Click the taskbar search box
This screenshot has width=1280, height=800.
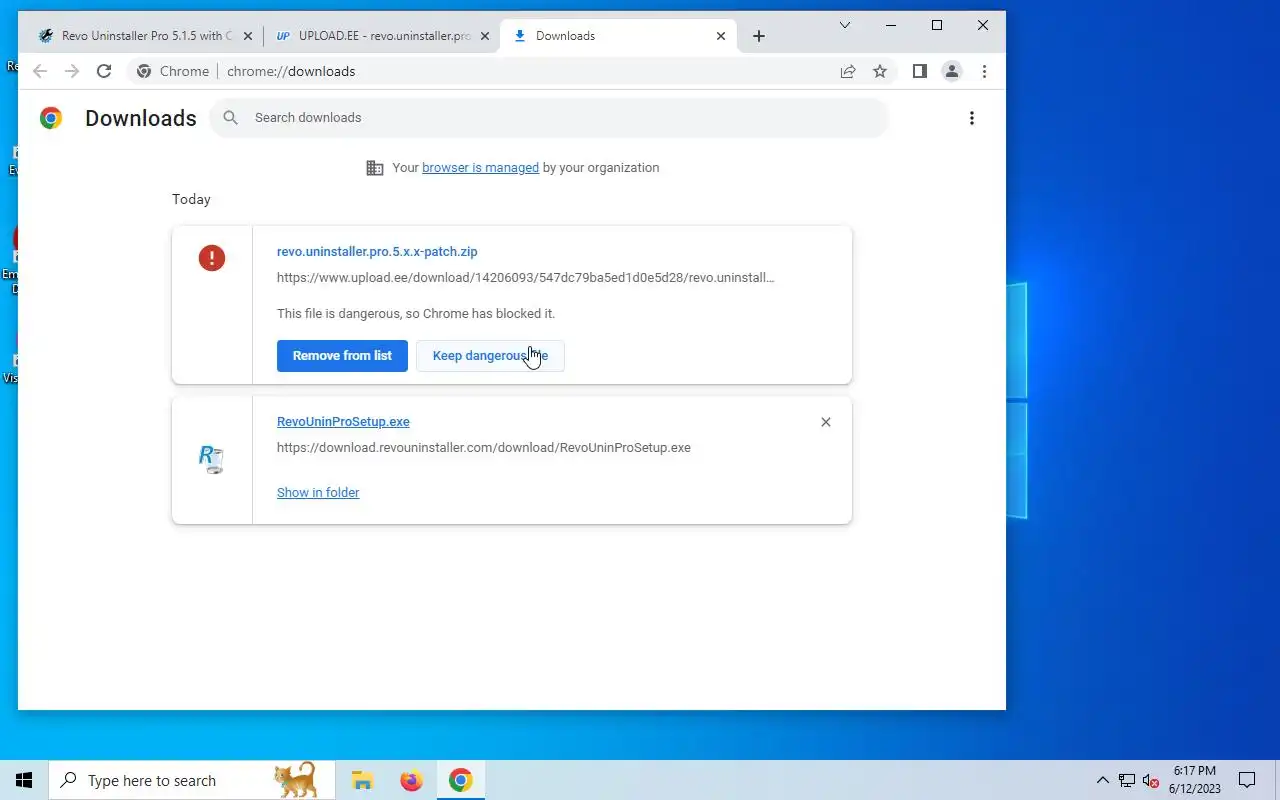pos(191,780)
